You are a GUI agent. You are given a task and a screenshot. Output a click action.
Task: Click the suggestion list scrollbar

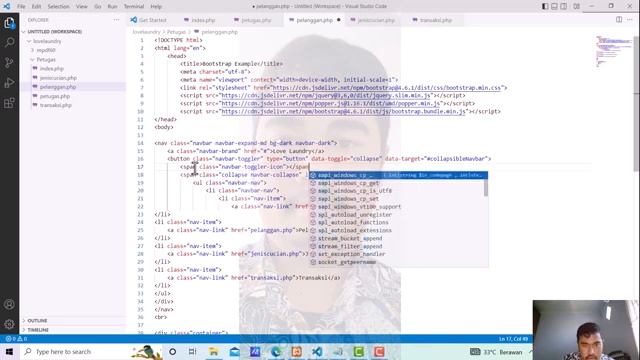coord(486,188)
